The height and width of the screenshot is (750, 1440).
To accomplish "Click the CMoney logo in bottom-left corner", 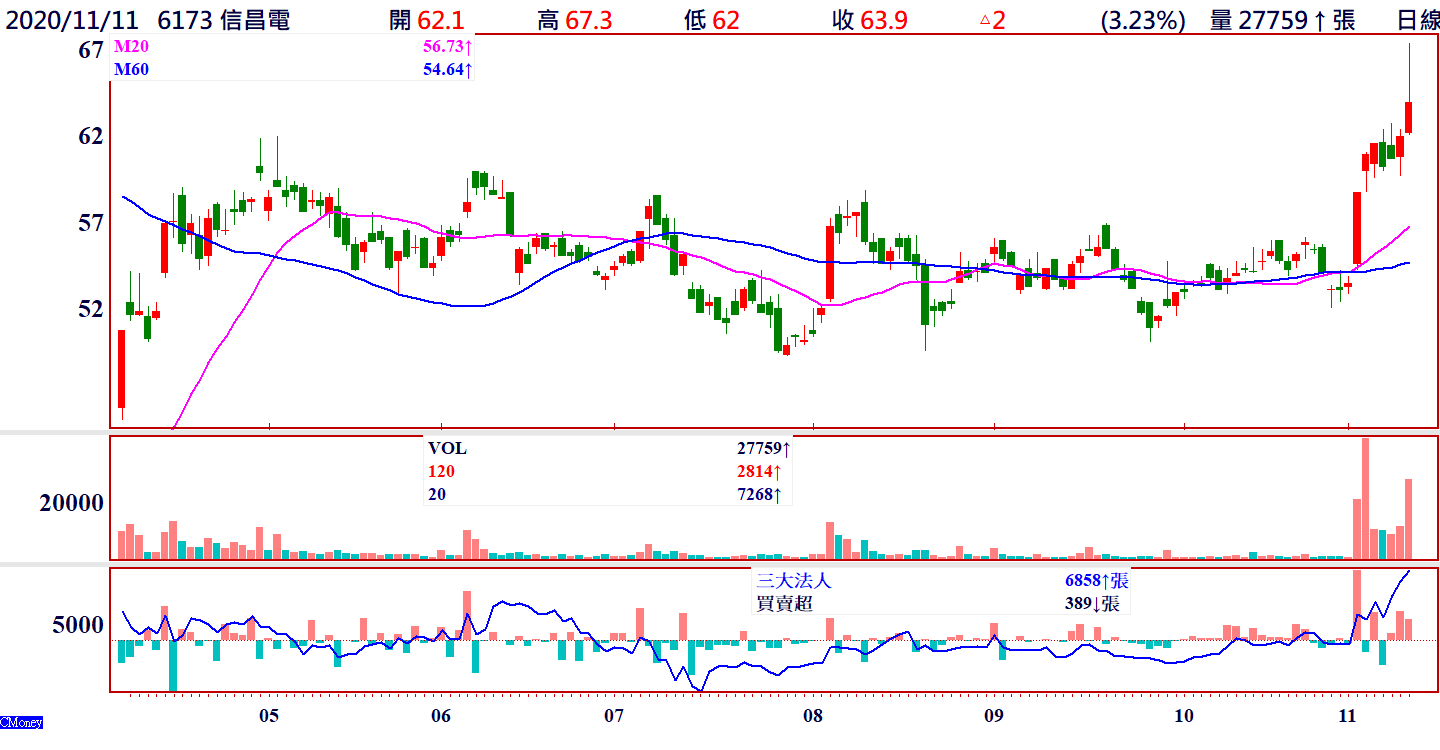I will click(x=21, y=722).
